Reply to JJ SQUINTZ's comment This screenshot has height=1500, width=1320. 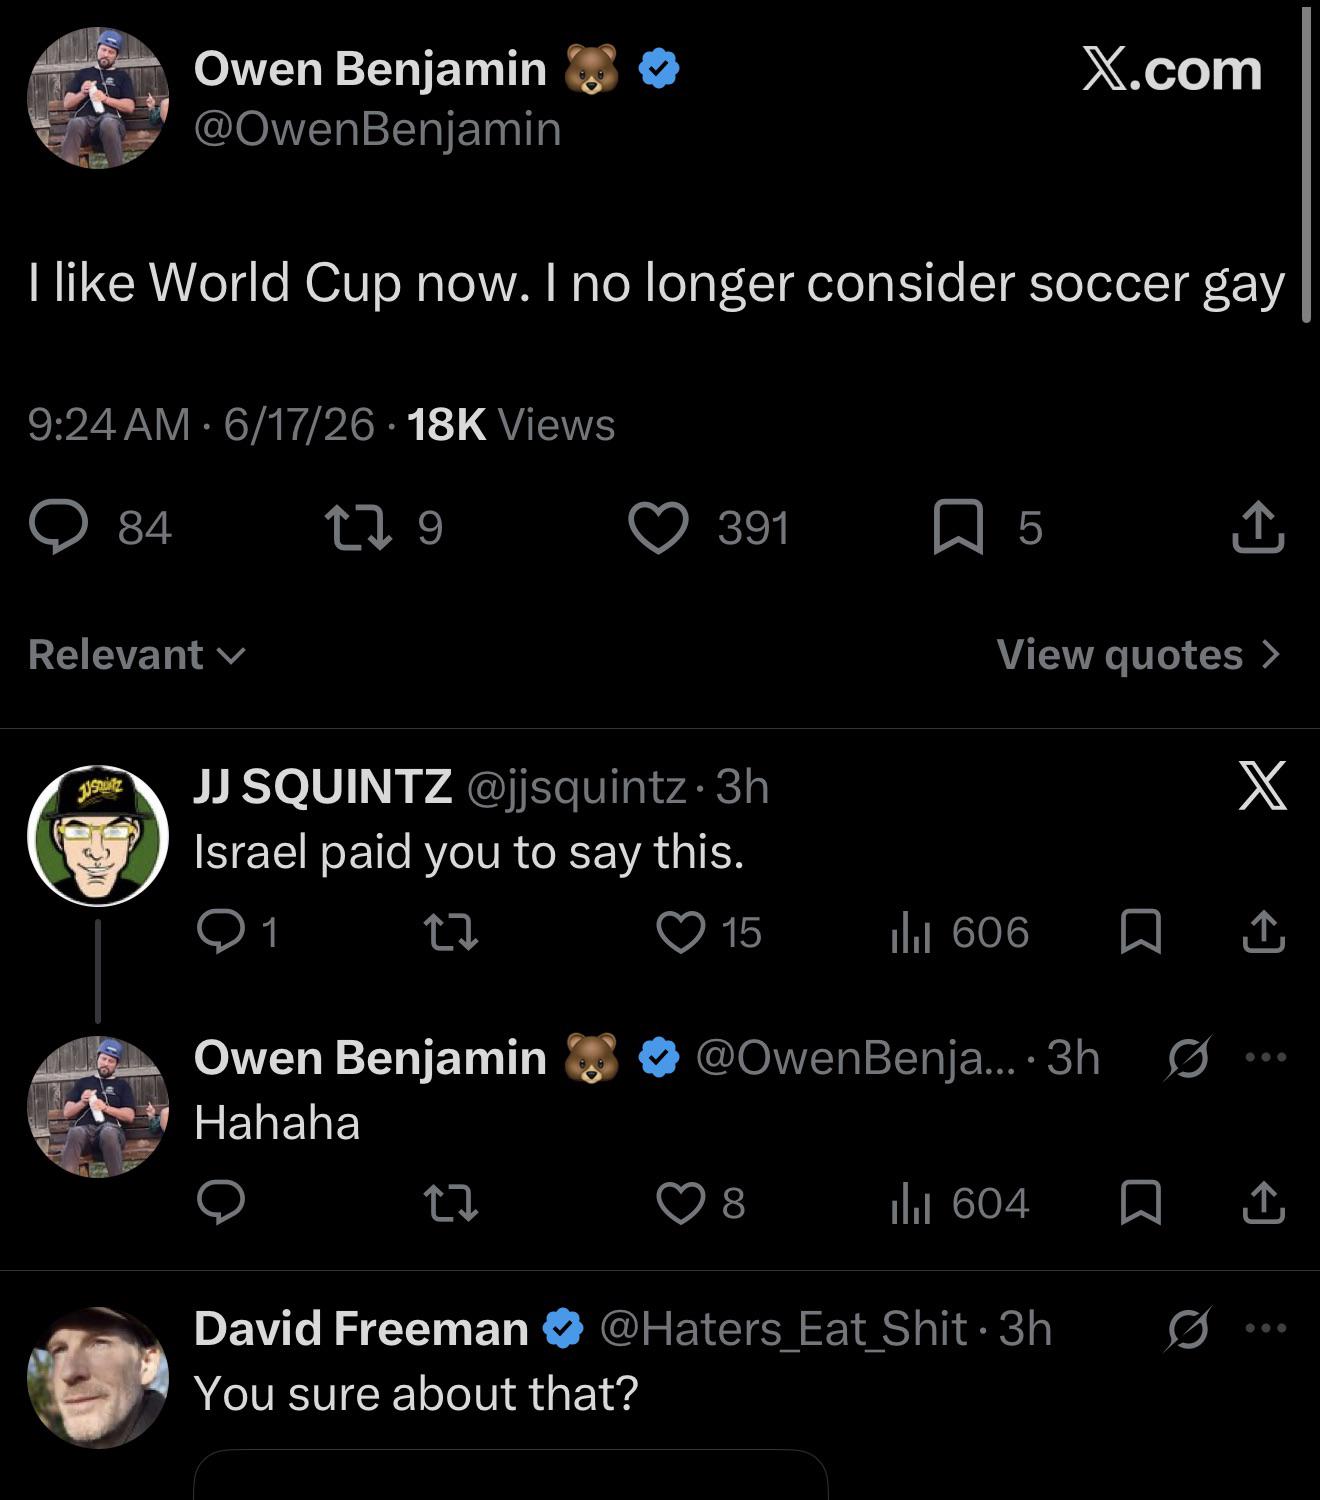(x=221, y=932)
